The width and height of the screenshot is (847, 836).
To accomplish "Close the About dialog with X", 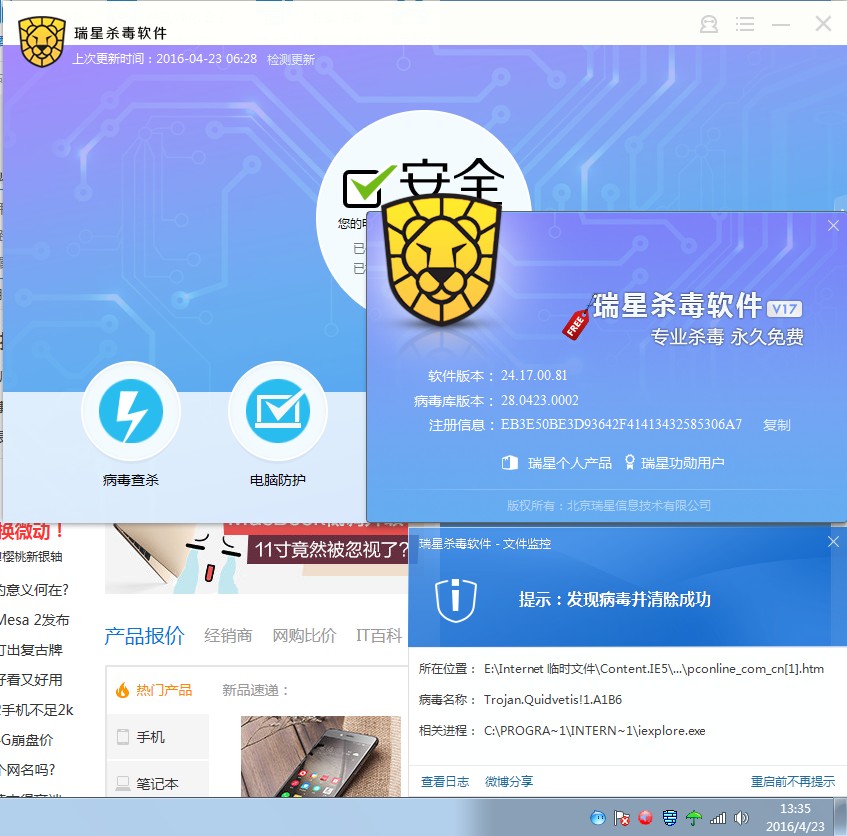I will [833, 226].
